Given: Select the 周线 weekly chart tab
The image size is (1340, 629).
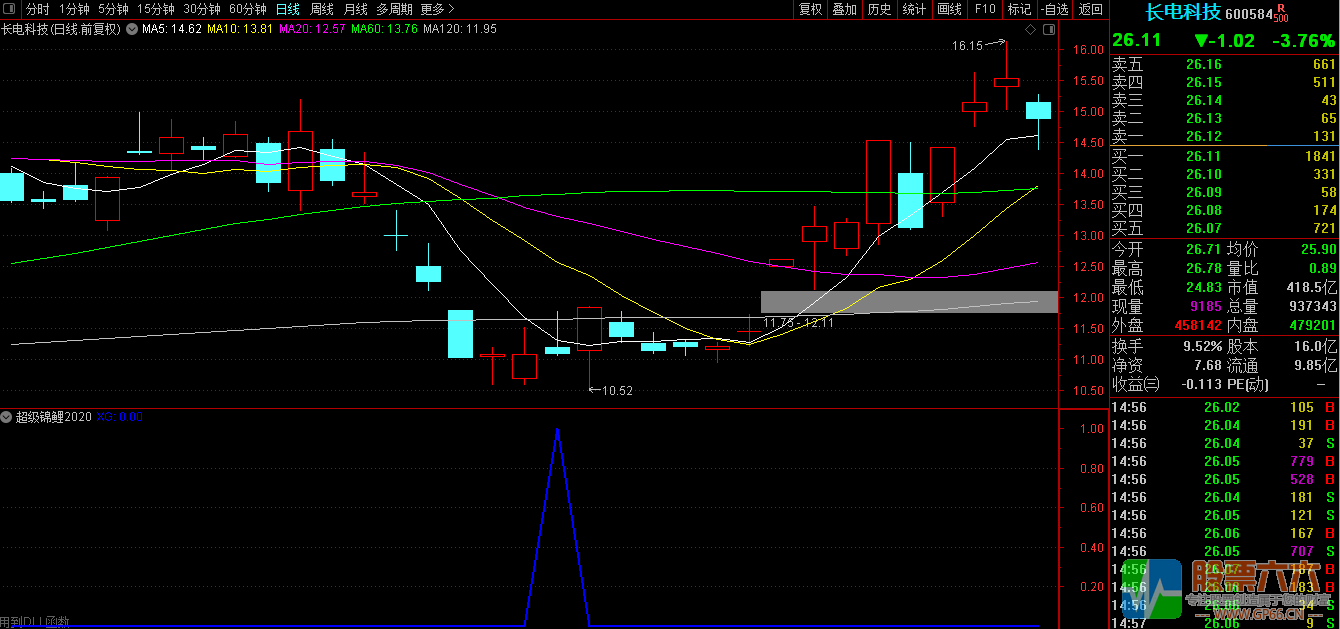Looking at the screenshot, I should pos(321,9).
